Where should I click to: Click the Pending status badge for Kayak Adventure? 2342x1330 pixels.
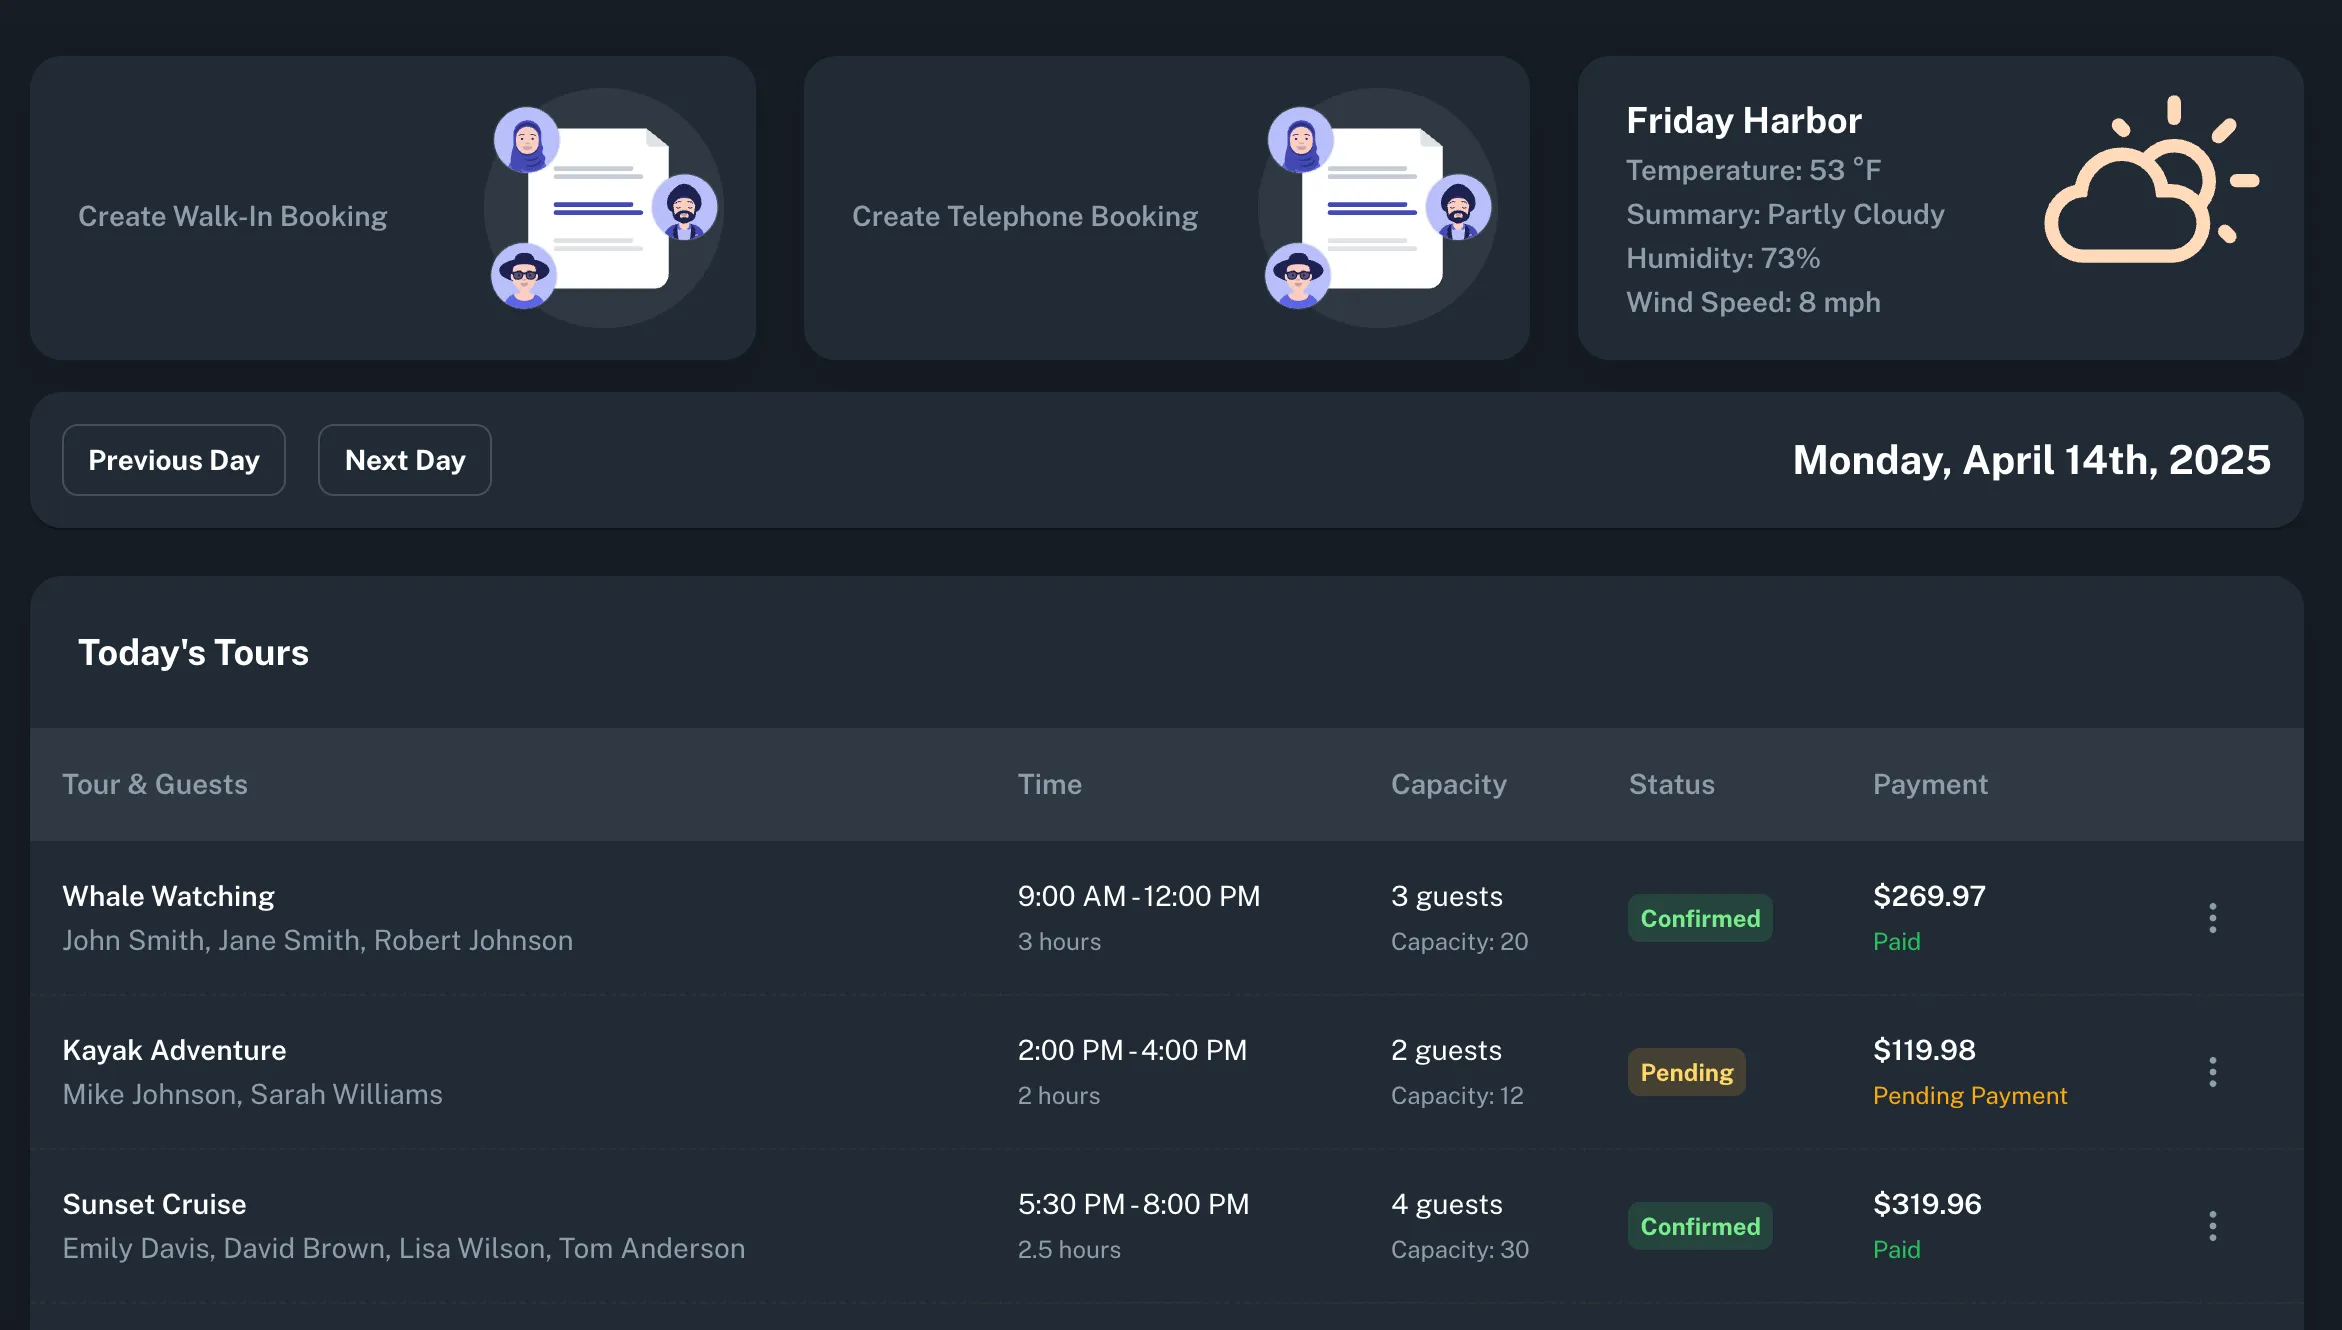[x=1686, y=1072]
